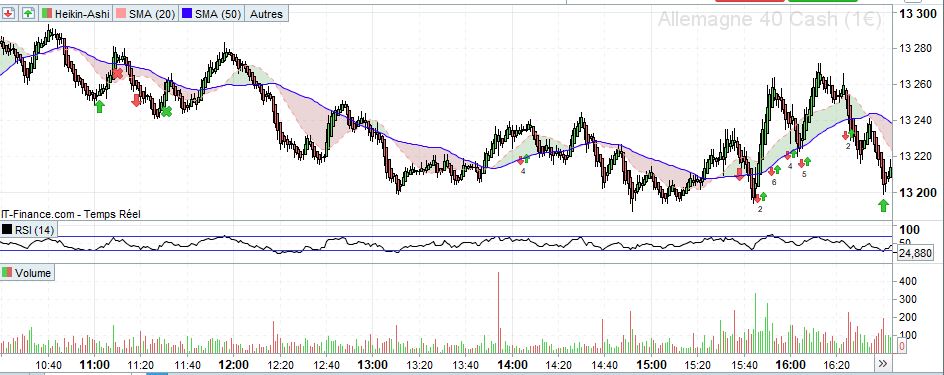Click the 12:00 time axis label

[x=234, y=365]
